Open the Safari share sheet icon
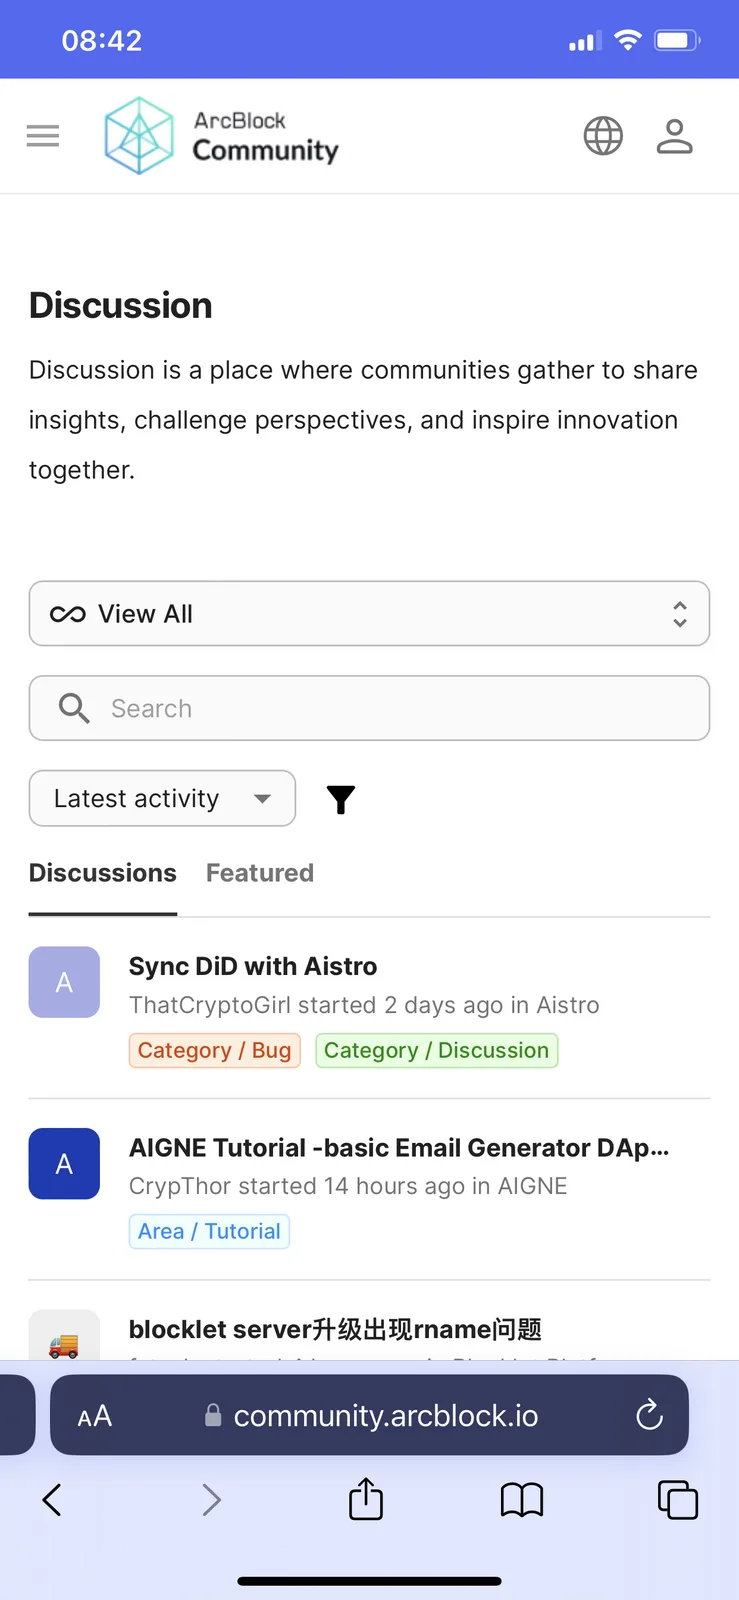Viewport: 739px width, 1600px height. click(366, 1499)
